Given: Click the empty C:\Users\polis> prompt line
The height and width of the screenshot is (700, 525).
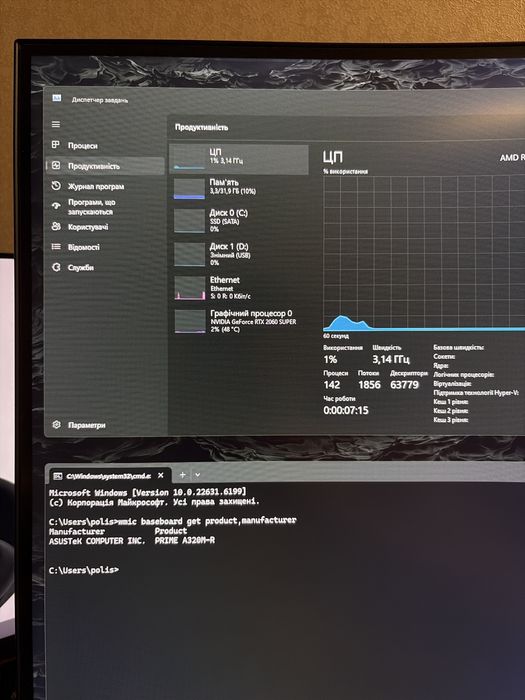Looking at the screenshot, I should click(84, 570).
